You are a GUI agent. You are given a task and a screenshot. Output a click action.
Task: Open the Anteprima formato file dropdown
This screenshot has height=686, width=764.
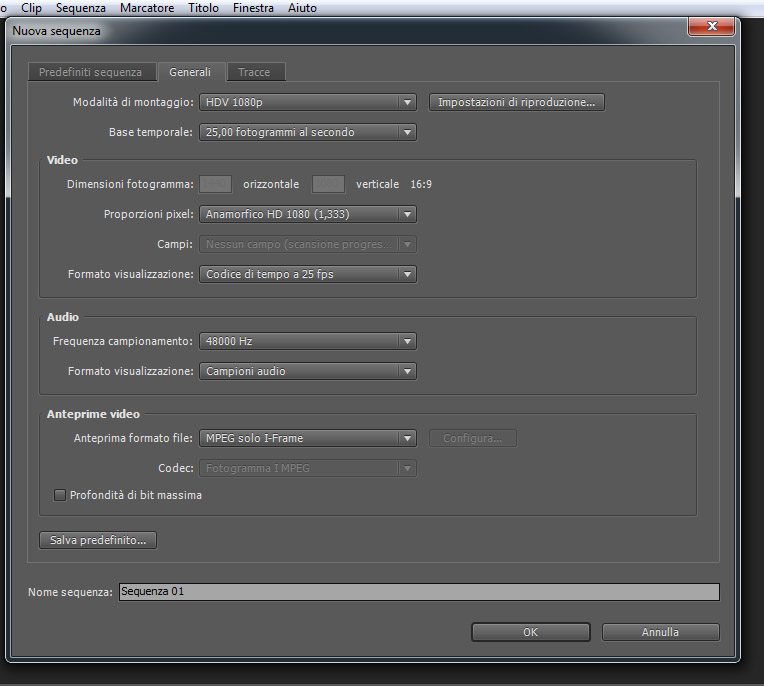coord(307,438)
